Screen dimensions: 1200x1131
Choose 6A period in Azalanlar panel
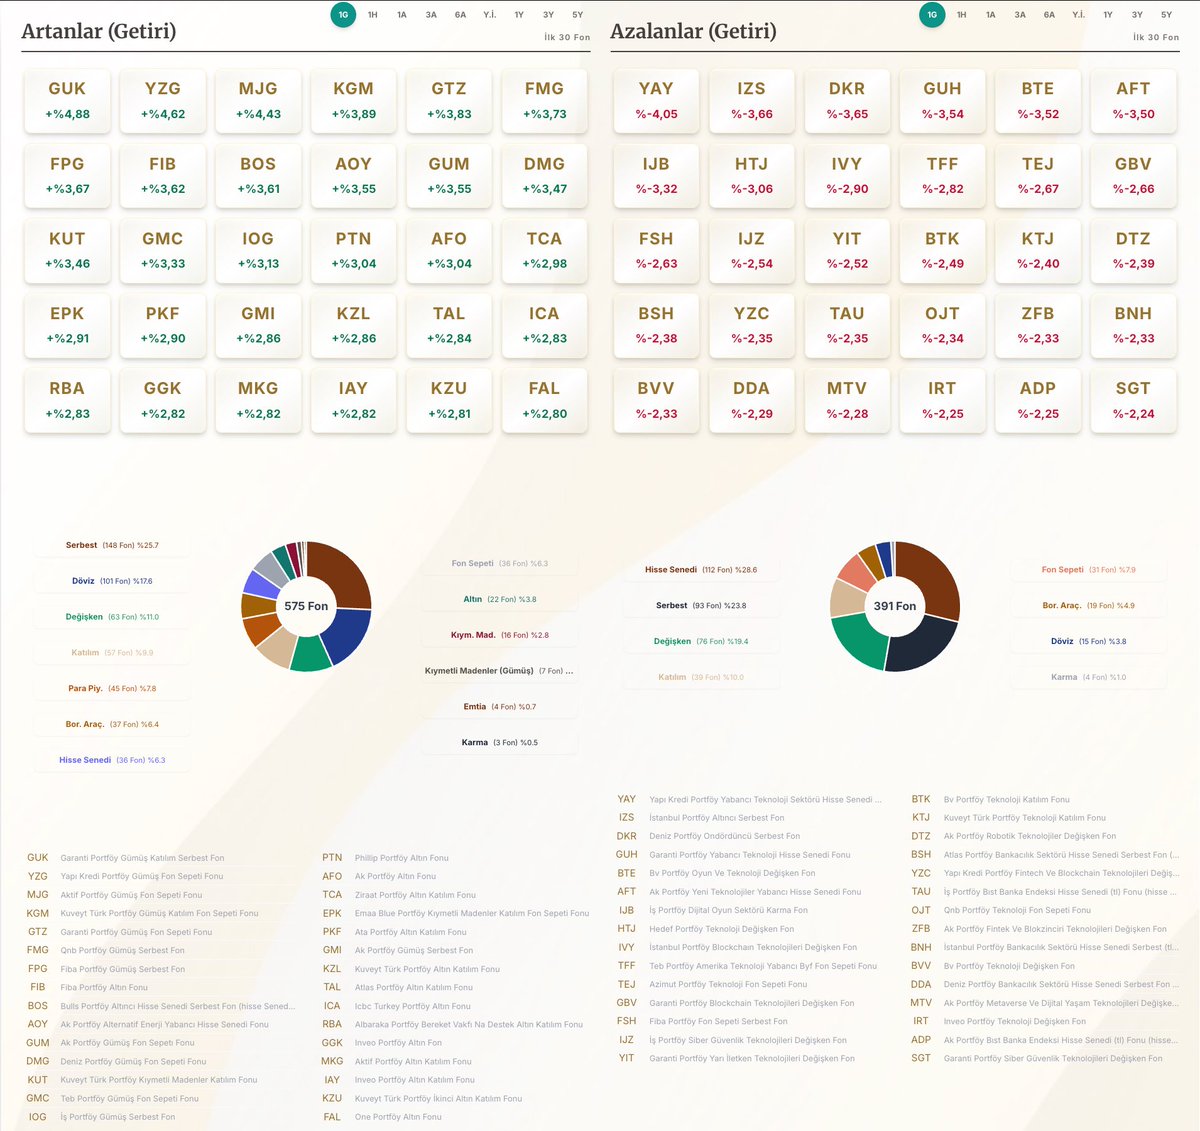tap(1049, 15)
